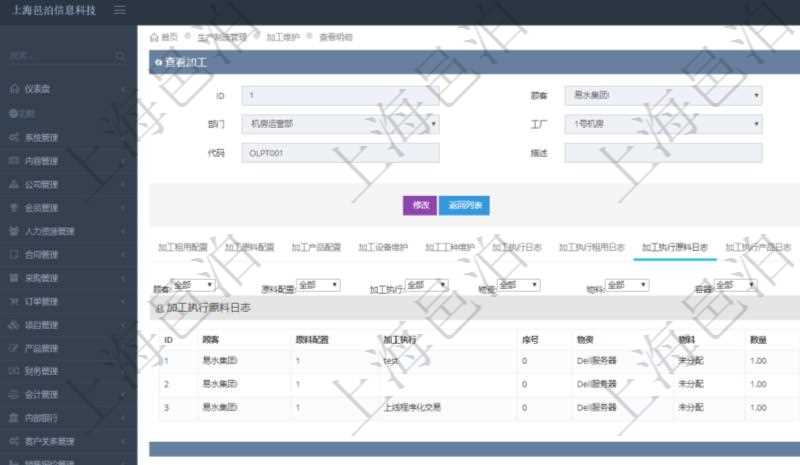
Task: Open the 顾客 dropdown showing 易水集团
Action: tap(663, 95)
